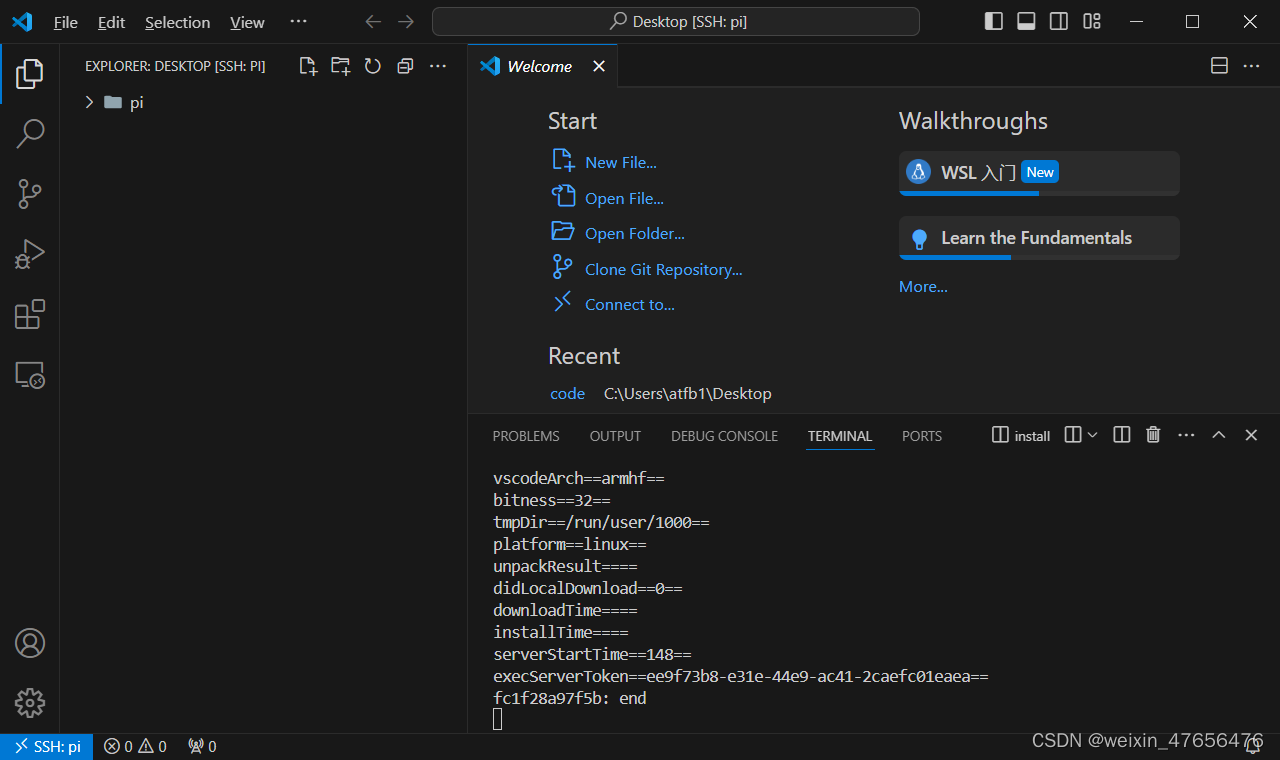Click the execServerToken line in terminal

740,676
